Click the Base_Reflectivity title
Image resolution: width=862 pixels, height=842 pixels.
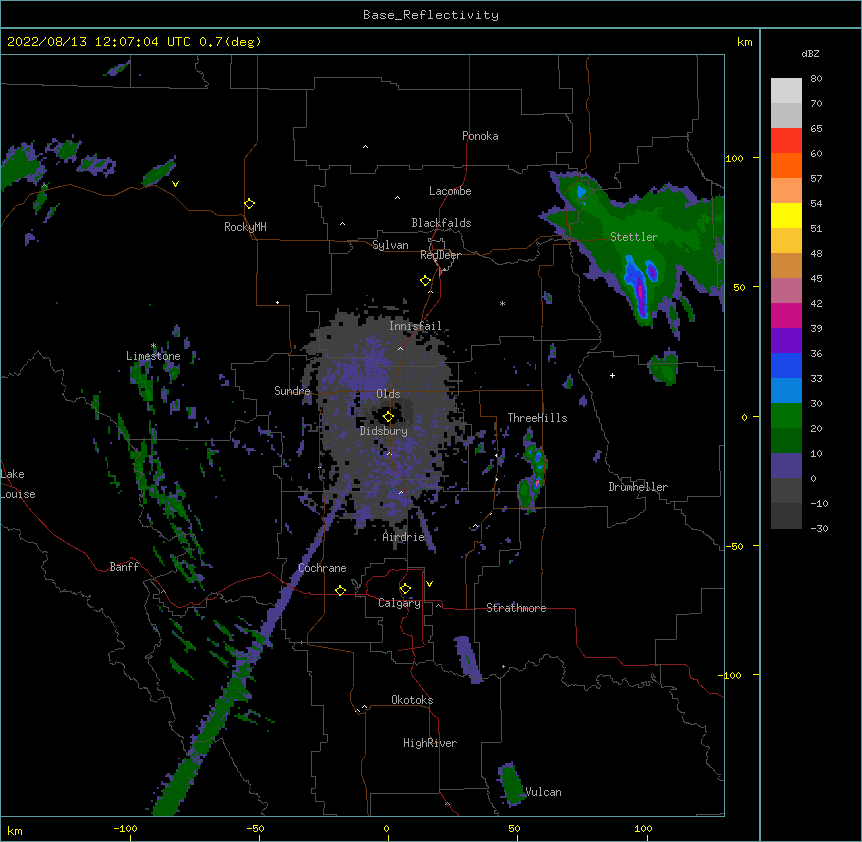tap(431, 15)
